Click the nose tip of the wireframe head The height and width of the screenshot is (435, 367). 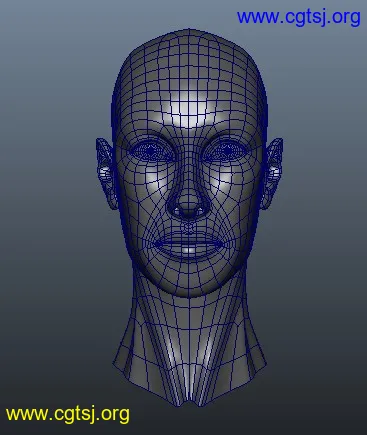tap(189, 203)
